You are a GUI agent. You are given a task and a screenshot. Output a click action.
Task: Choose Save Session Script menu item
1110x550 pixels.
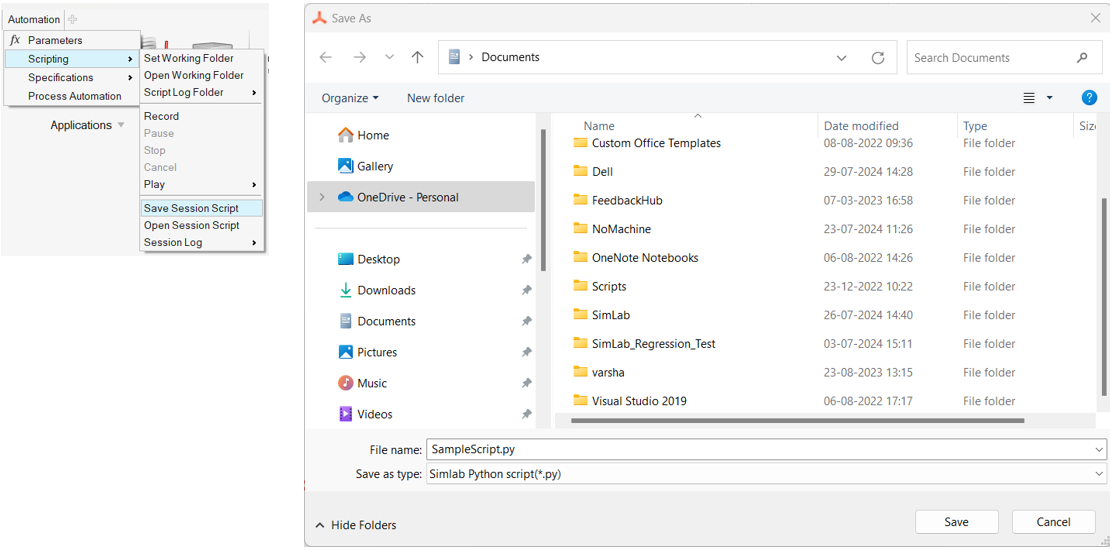tap(191, 208)
